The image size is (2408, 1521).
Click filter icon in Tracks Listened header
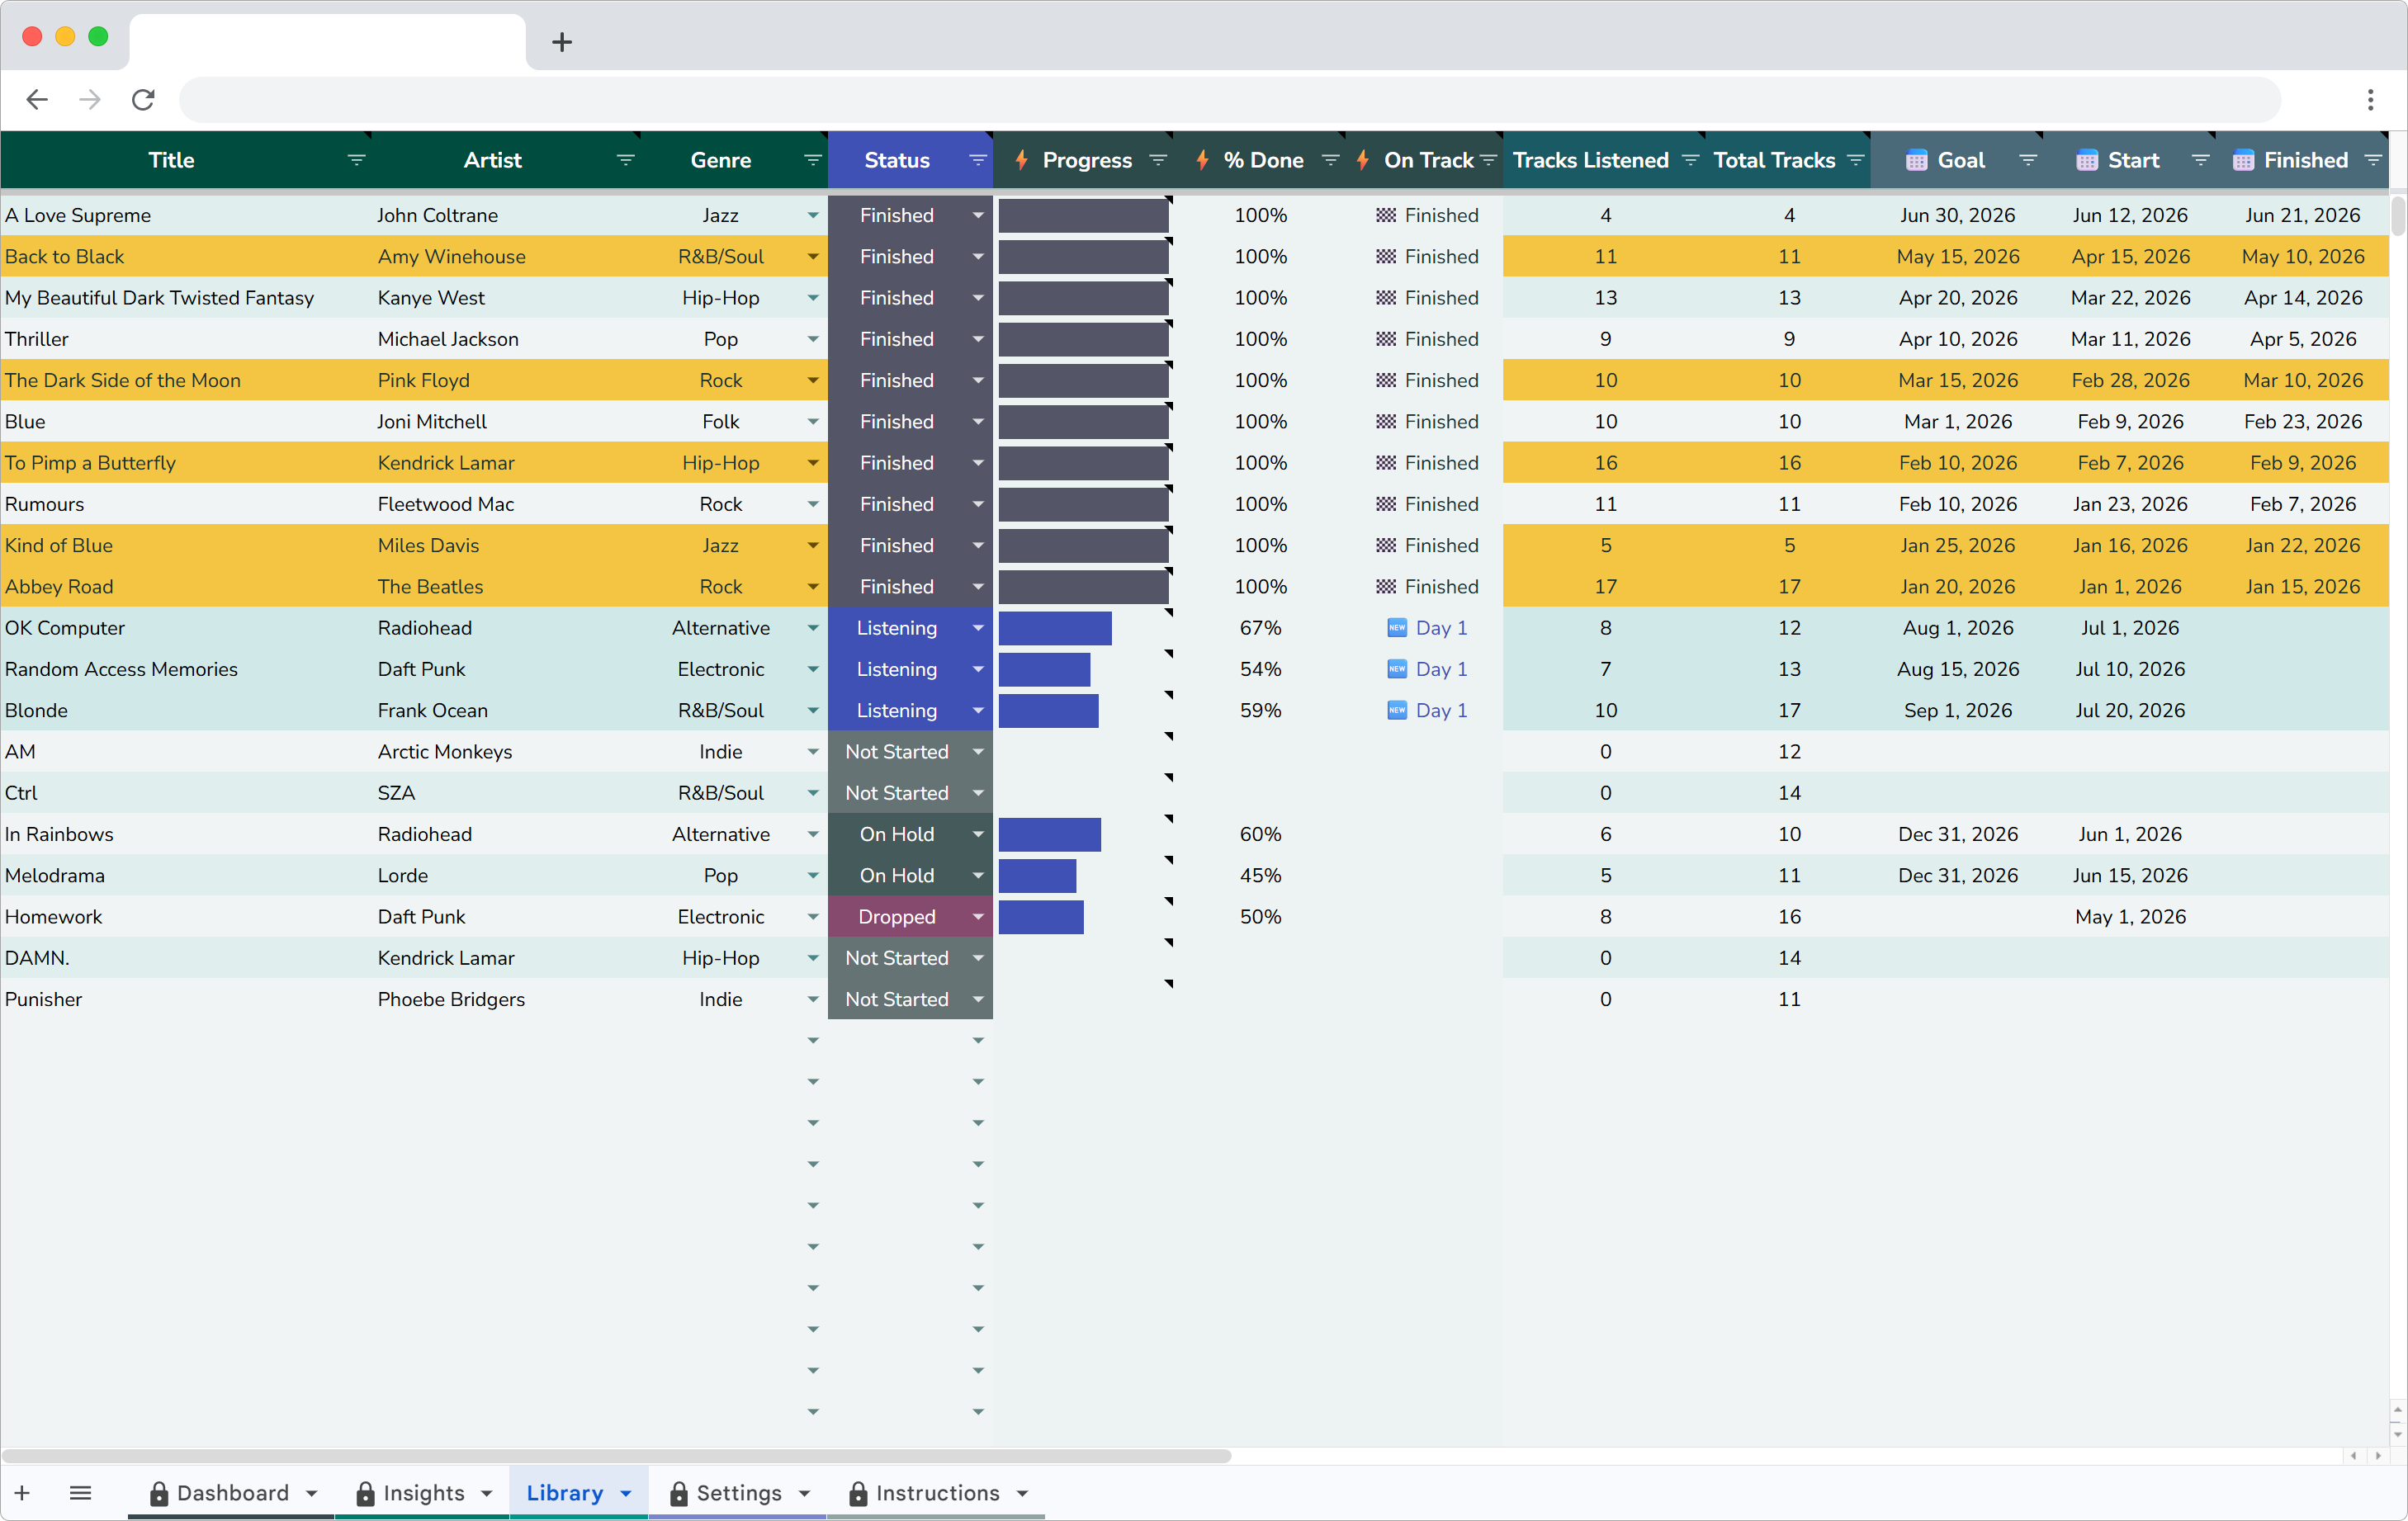point(1690,160)
